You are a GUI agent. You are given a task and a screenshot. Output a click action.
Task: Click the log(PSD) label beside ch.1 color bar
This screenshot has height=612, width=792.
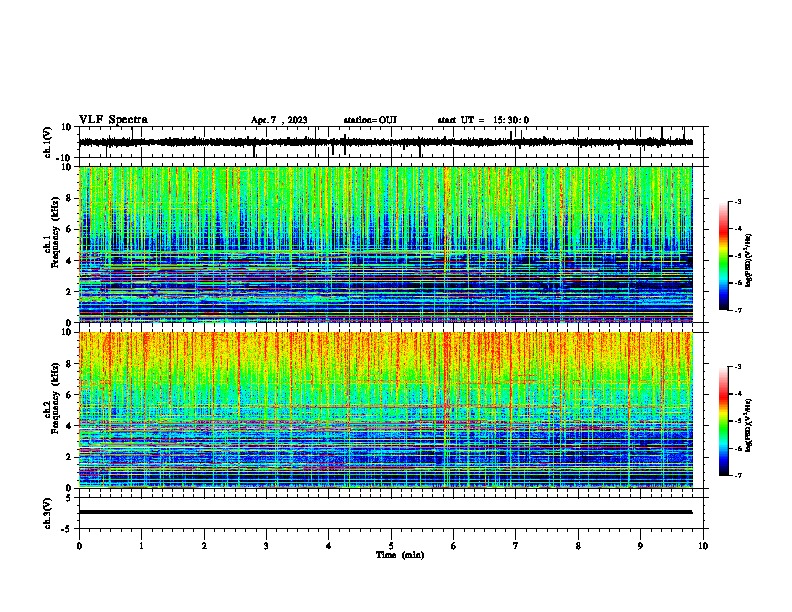pyautogui.click(x=748, y=261)
